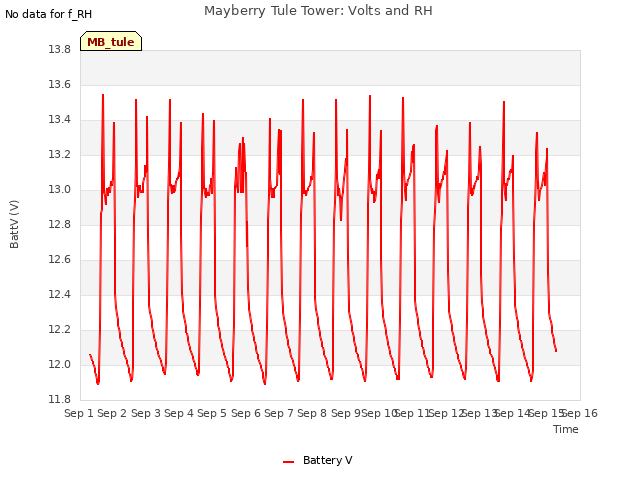Click the 13.6 y-axis tick label
Viewport: 640px width, 480px height.
(x=60, y=84)
